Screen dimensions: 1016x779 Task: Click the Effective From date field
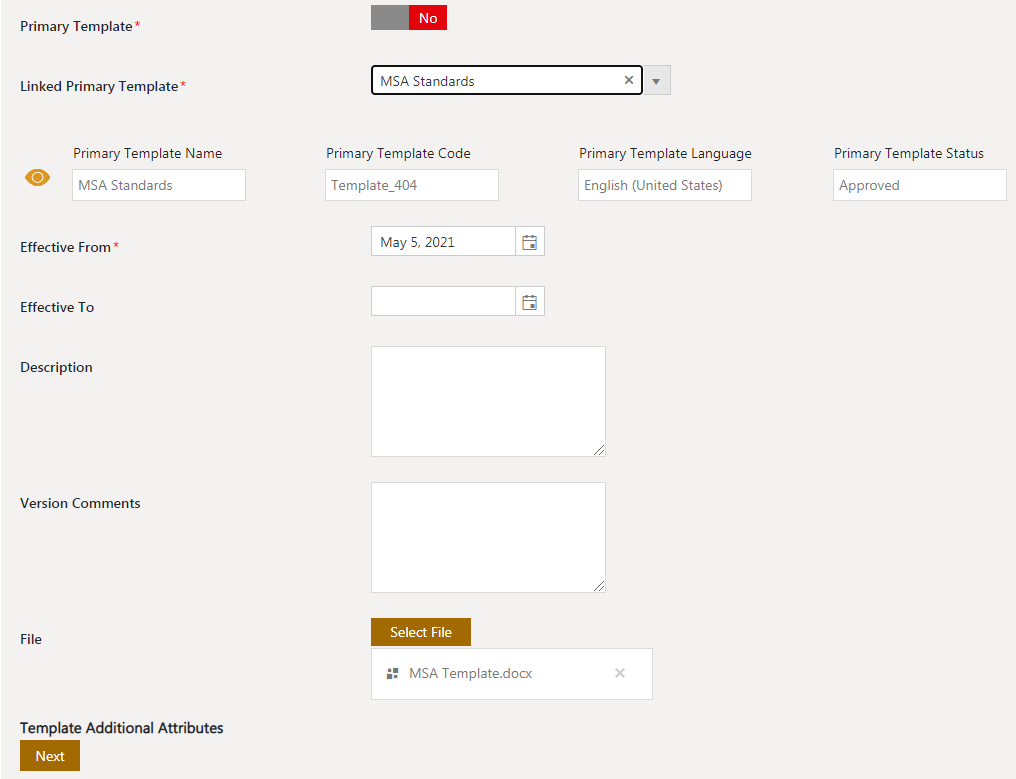(443, 242)
